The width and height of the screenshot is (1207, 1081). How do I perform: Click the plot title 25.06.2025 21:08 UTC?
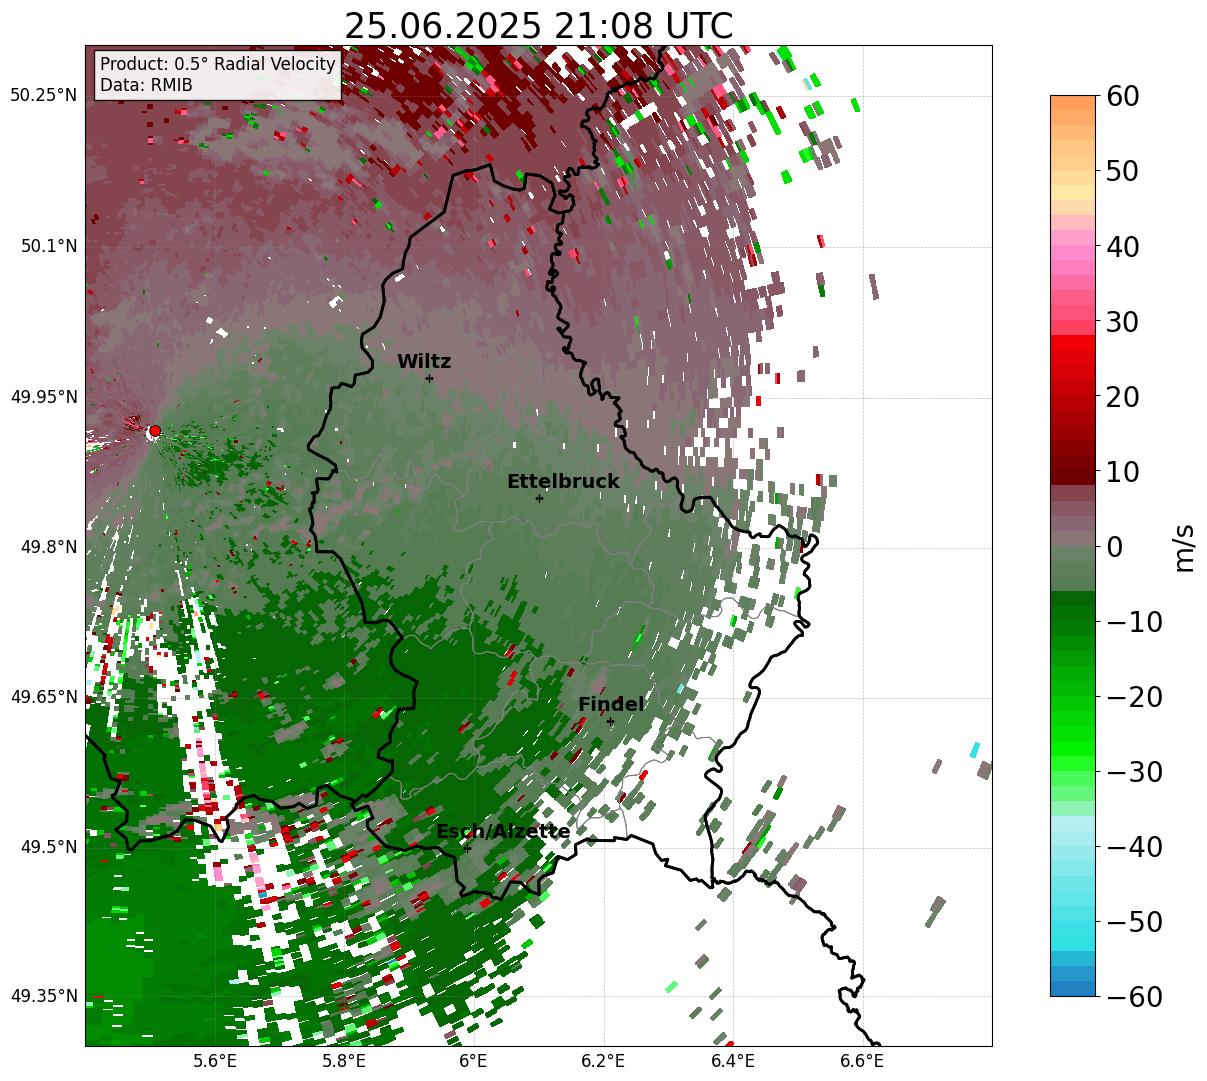click(538, 26)
